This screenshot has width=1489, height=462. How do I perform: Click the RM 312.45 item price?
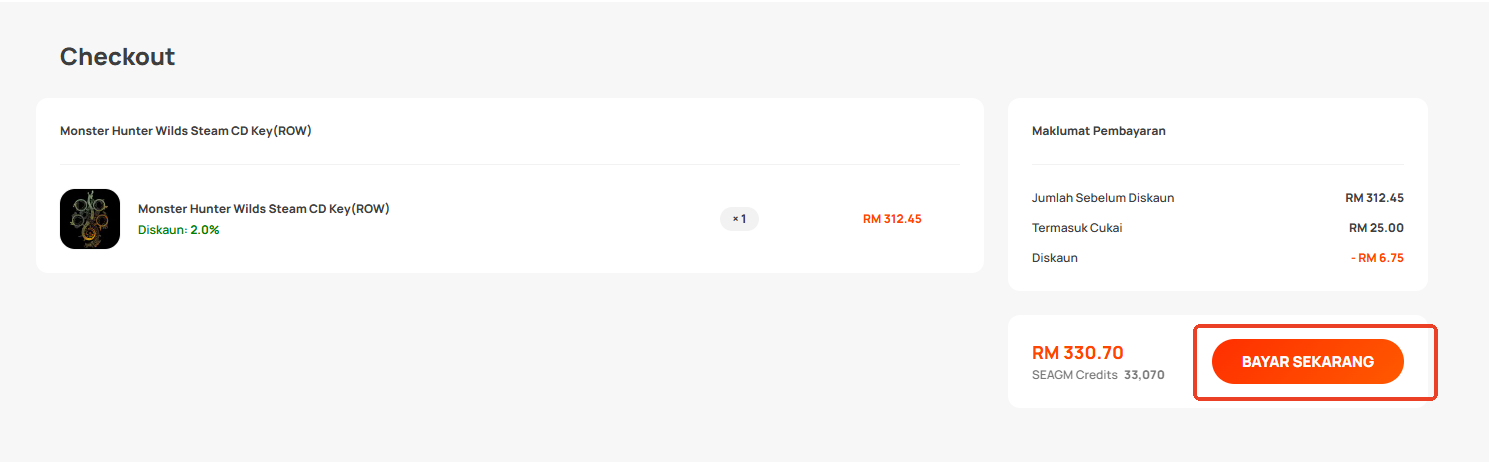tap(892, 218)
